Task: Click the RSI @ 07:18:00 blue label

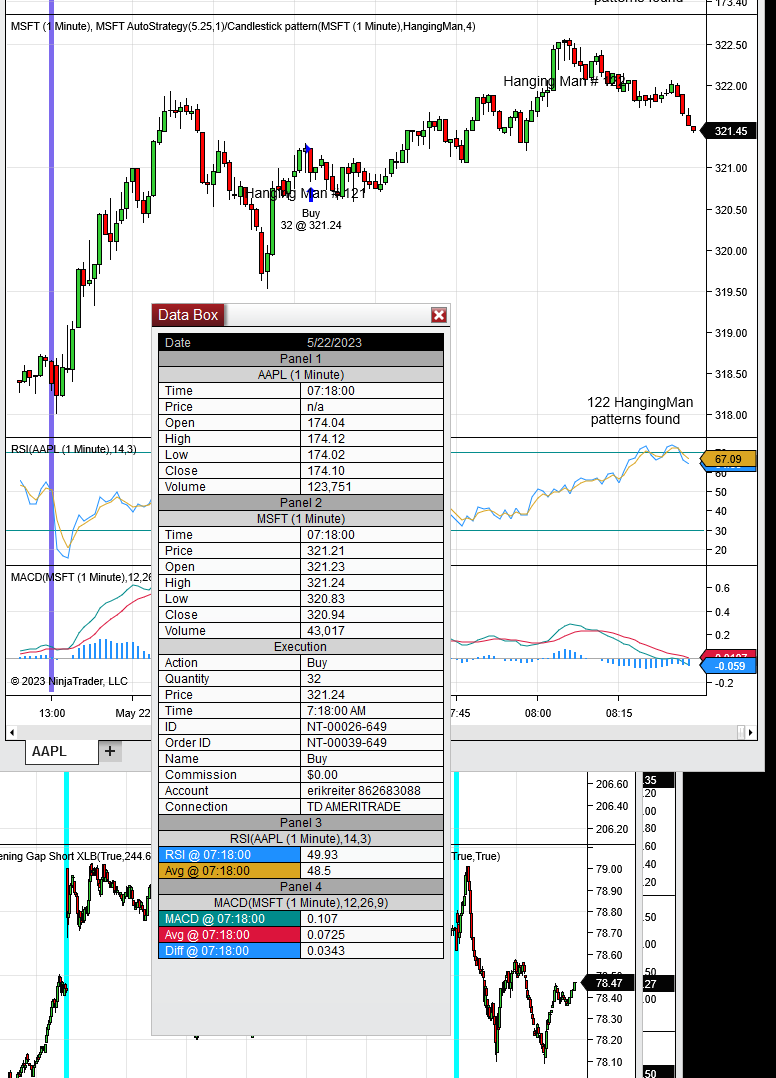Action: [230, 855]
